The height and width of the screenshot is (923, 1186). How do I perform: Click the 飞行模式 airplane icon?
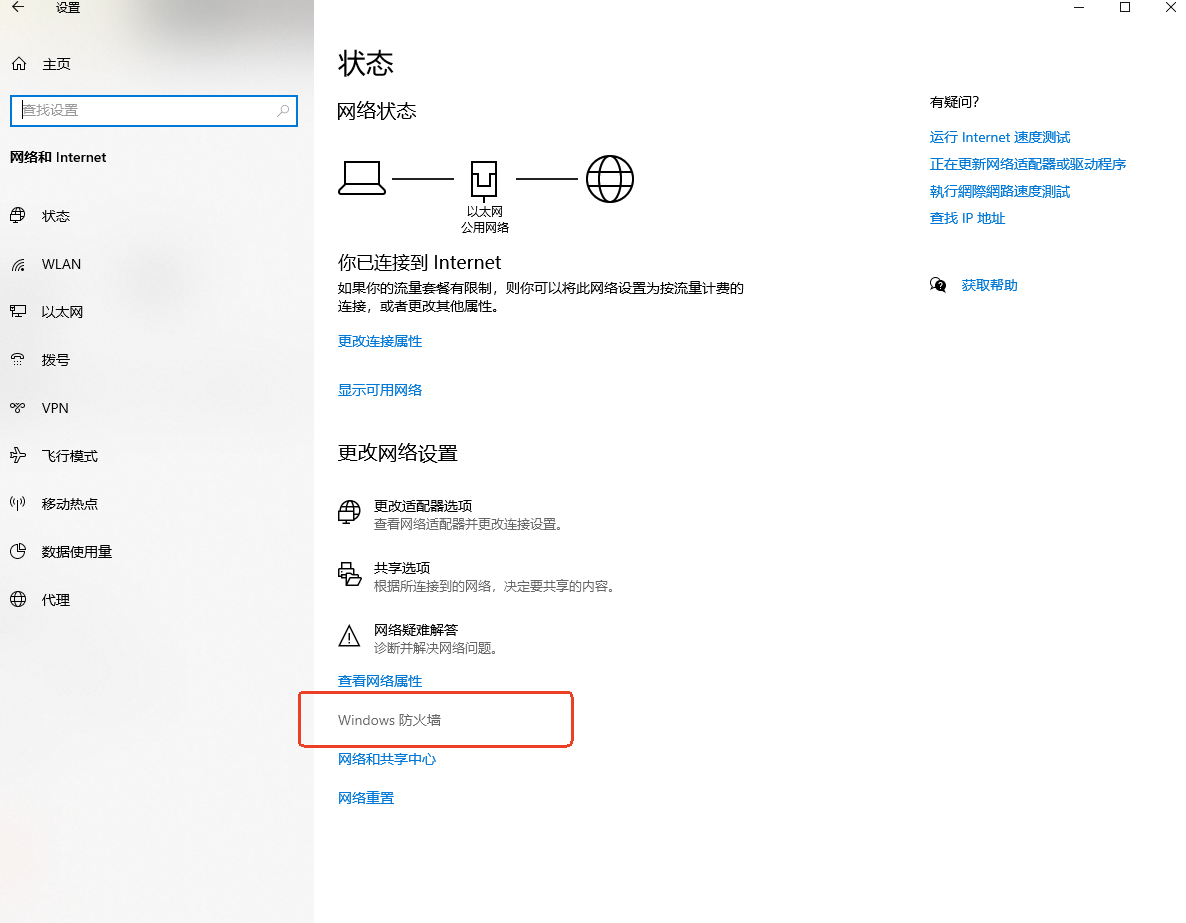(x=18, y=456)
